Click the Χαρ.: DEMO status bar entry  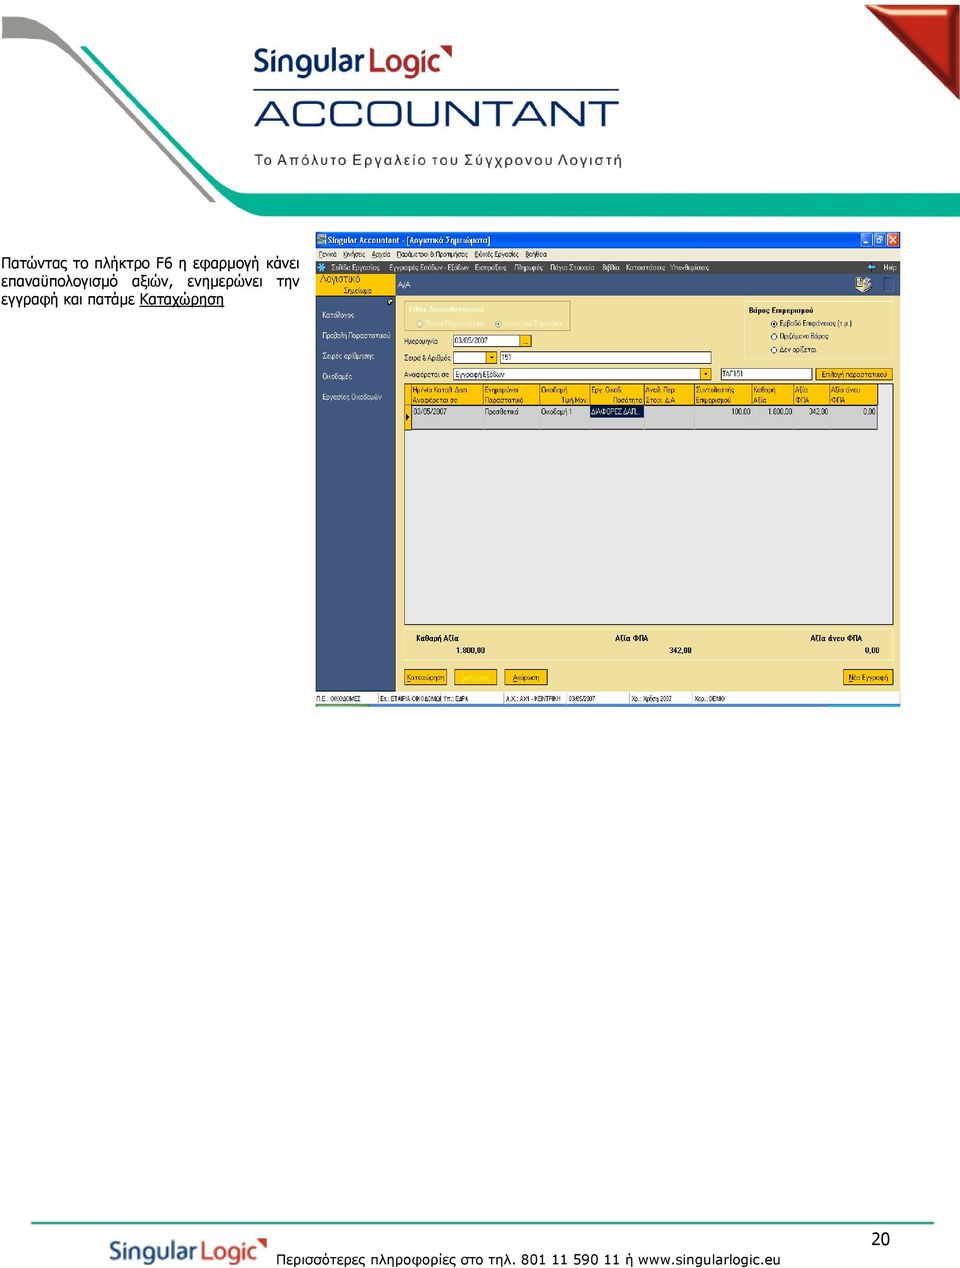point(710,698)
